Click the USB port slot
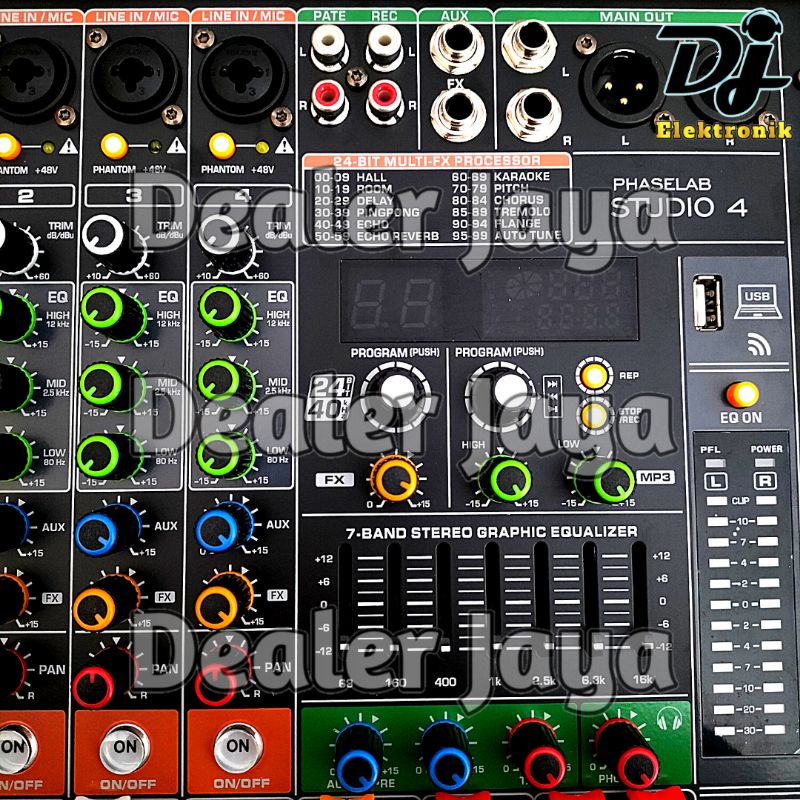Image resolution: width=800 pixels, height=800 pixels. pyautogui.click(x=708, y=302)
